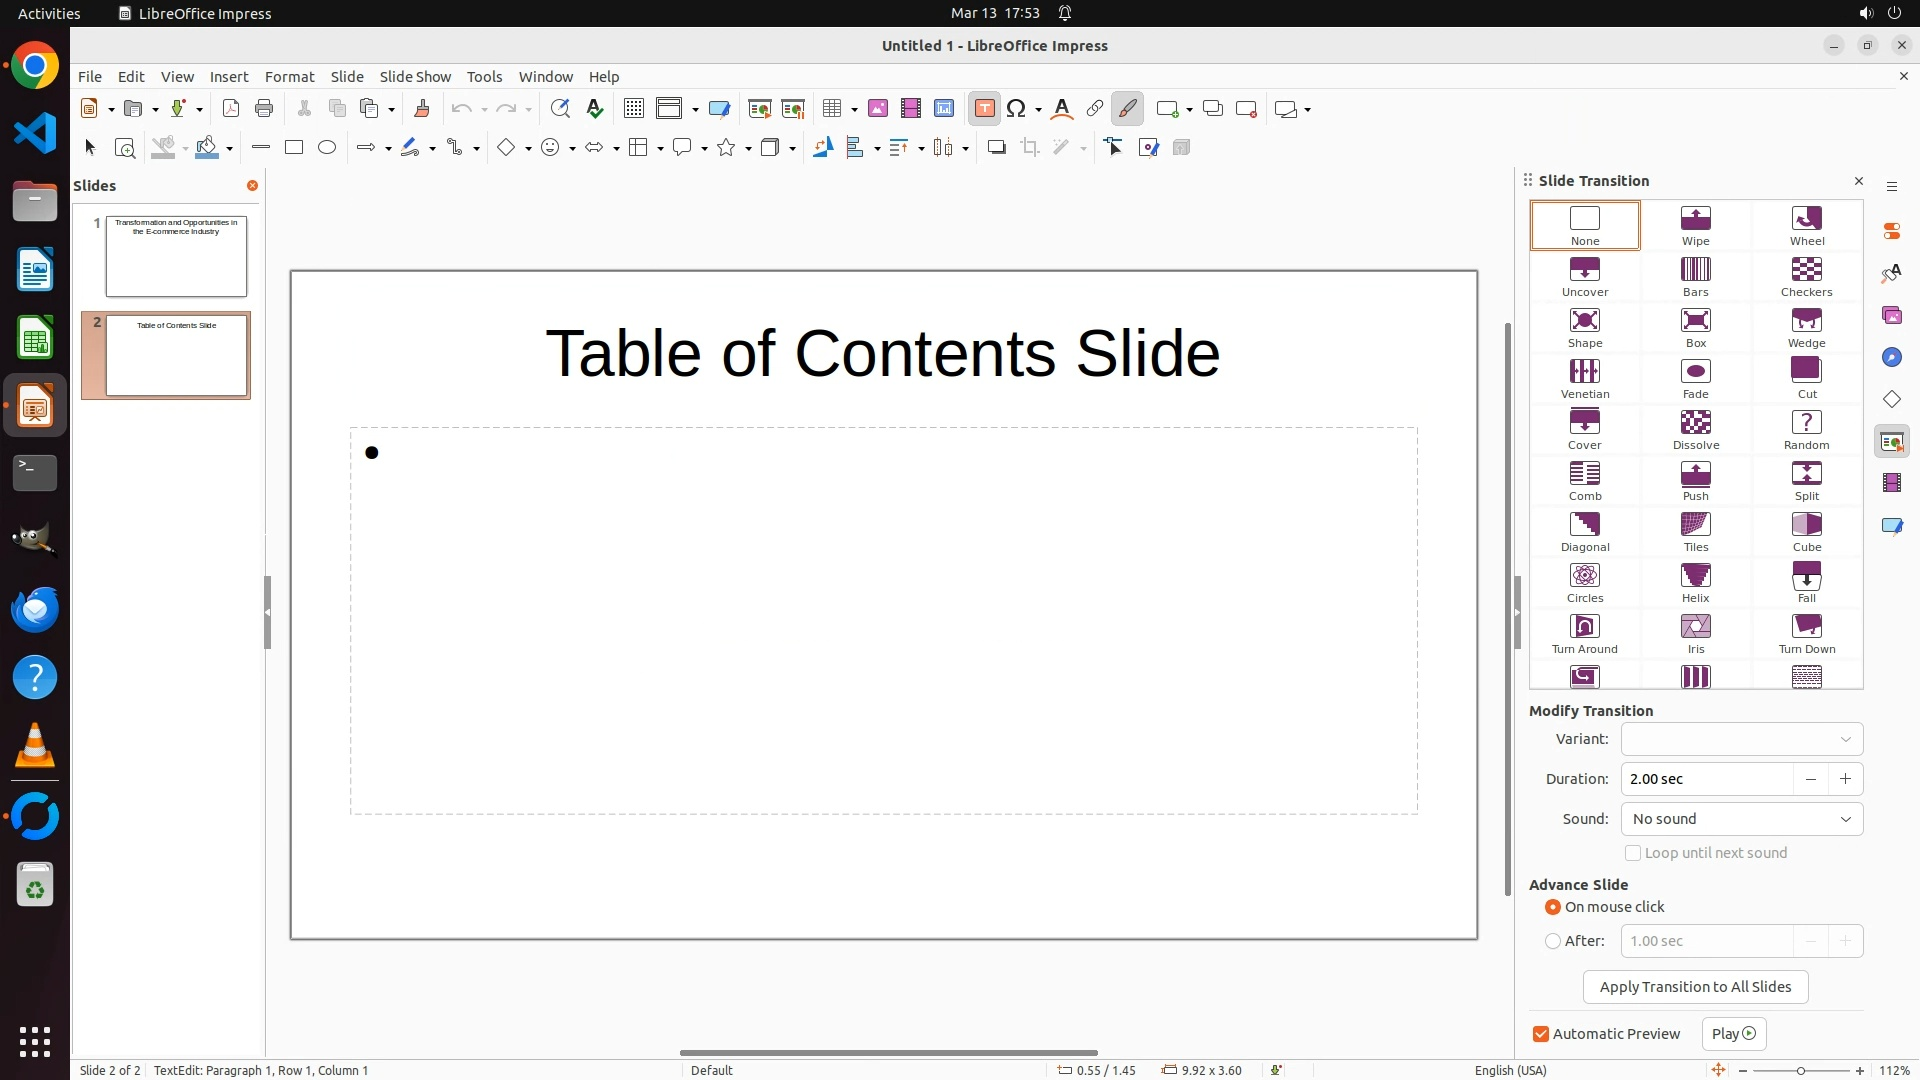The height and width of the screenshot is (1080, 1920).
Task: Click the Insert Special Character icon
Action: [x=1016, y=109]
